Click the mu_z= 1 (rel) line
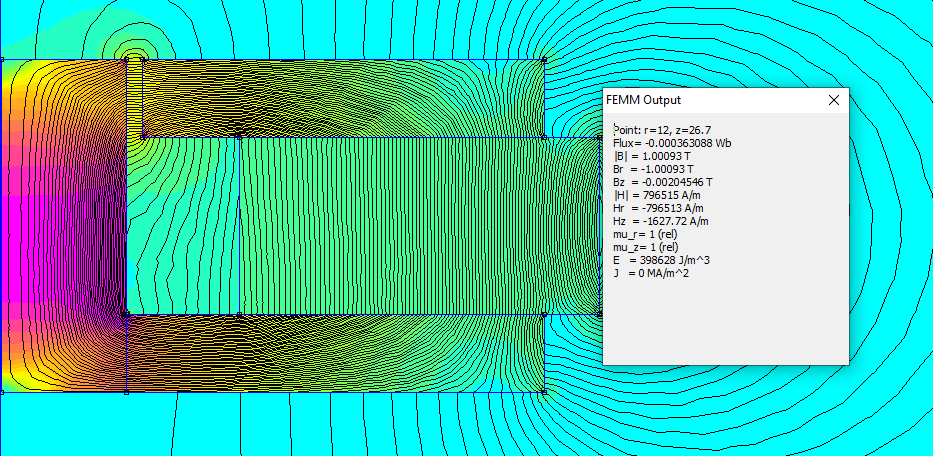This screenshot has width=933, height=456. point(646,247)
